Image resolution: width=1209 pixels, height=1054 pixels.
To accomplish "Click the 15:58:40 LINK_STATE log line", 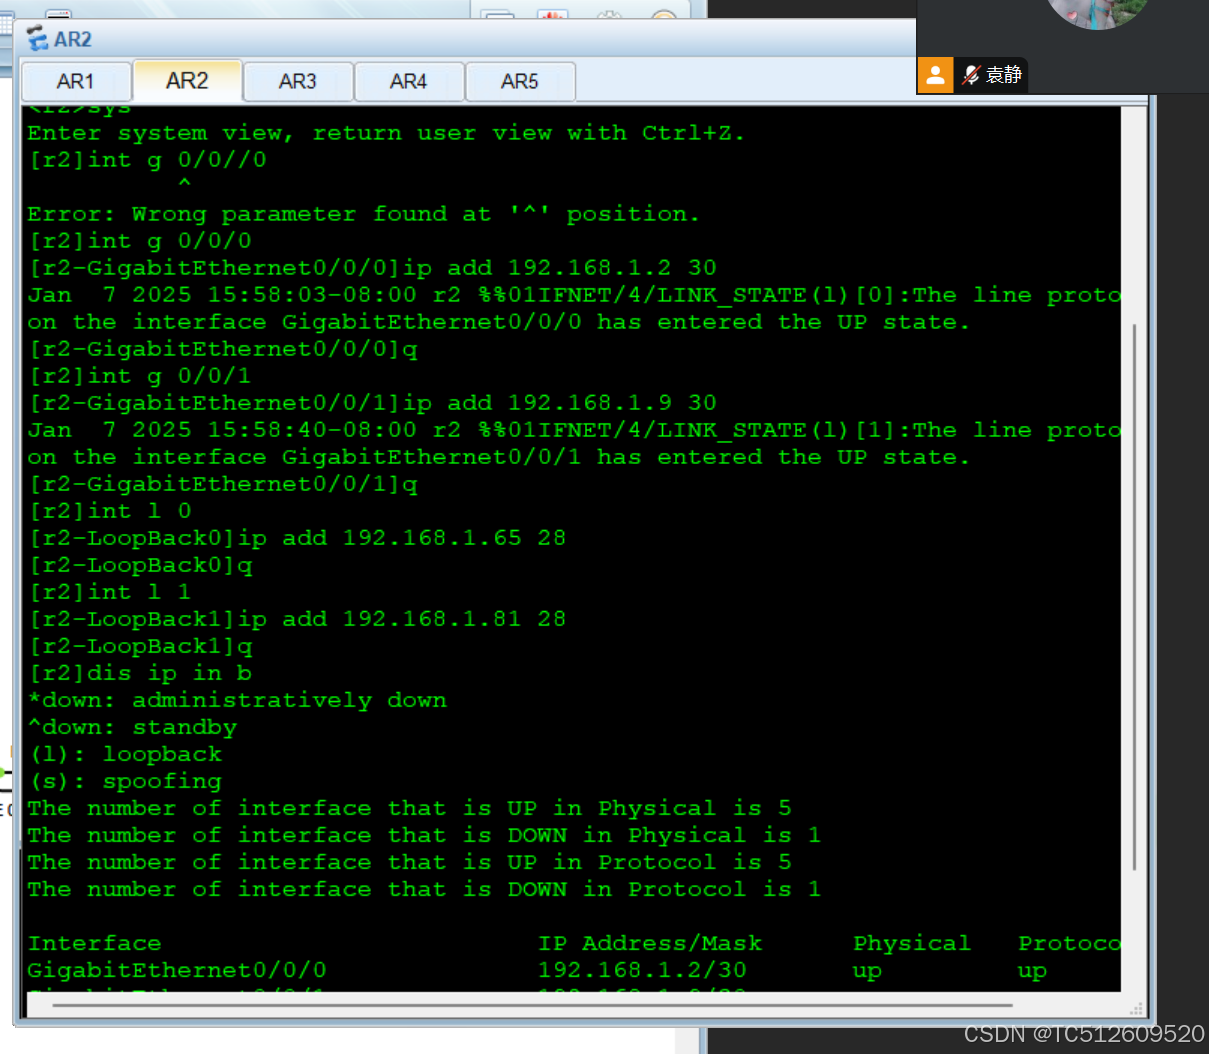I will pyautogui.click(x=574, y=430).
